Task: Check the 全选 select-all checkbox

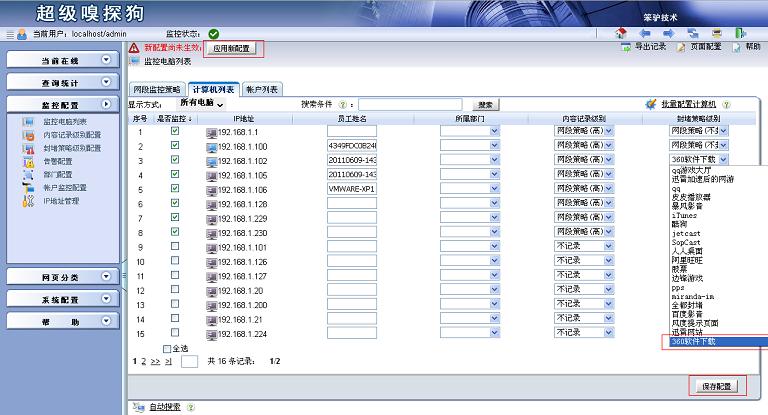Action: click(x=168, y=348)
